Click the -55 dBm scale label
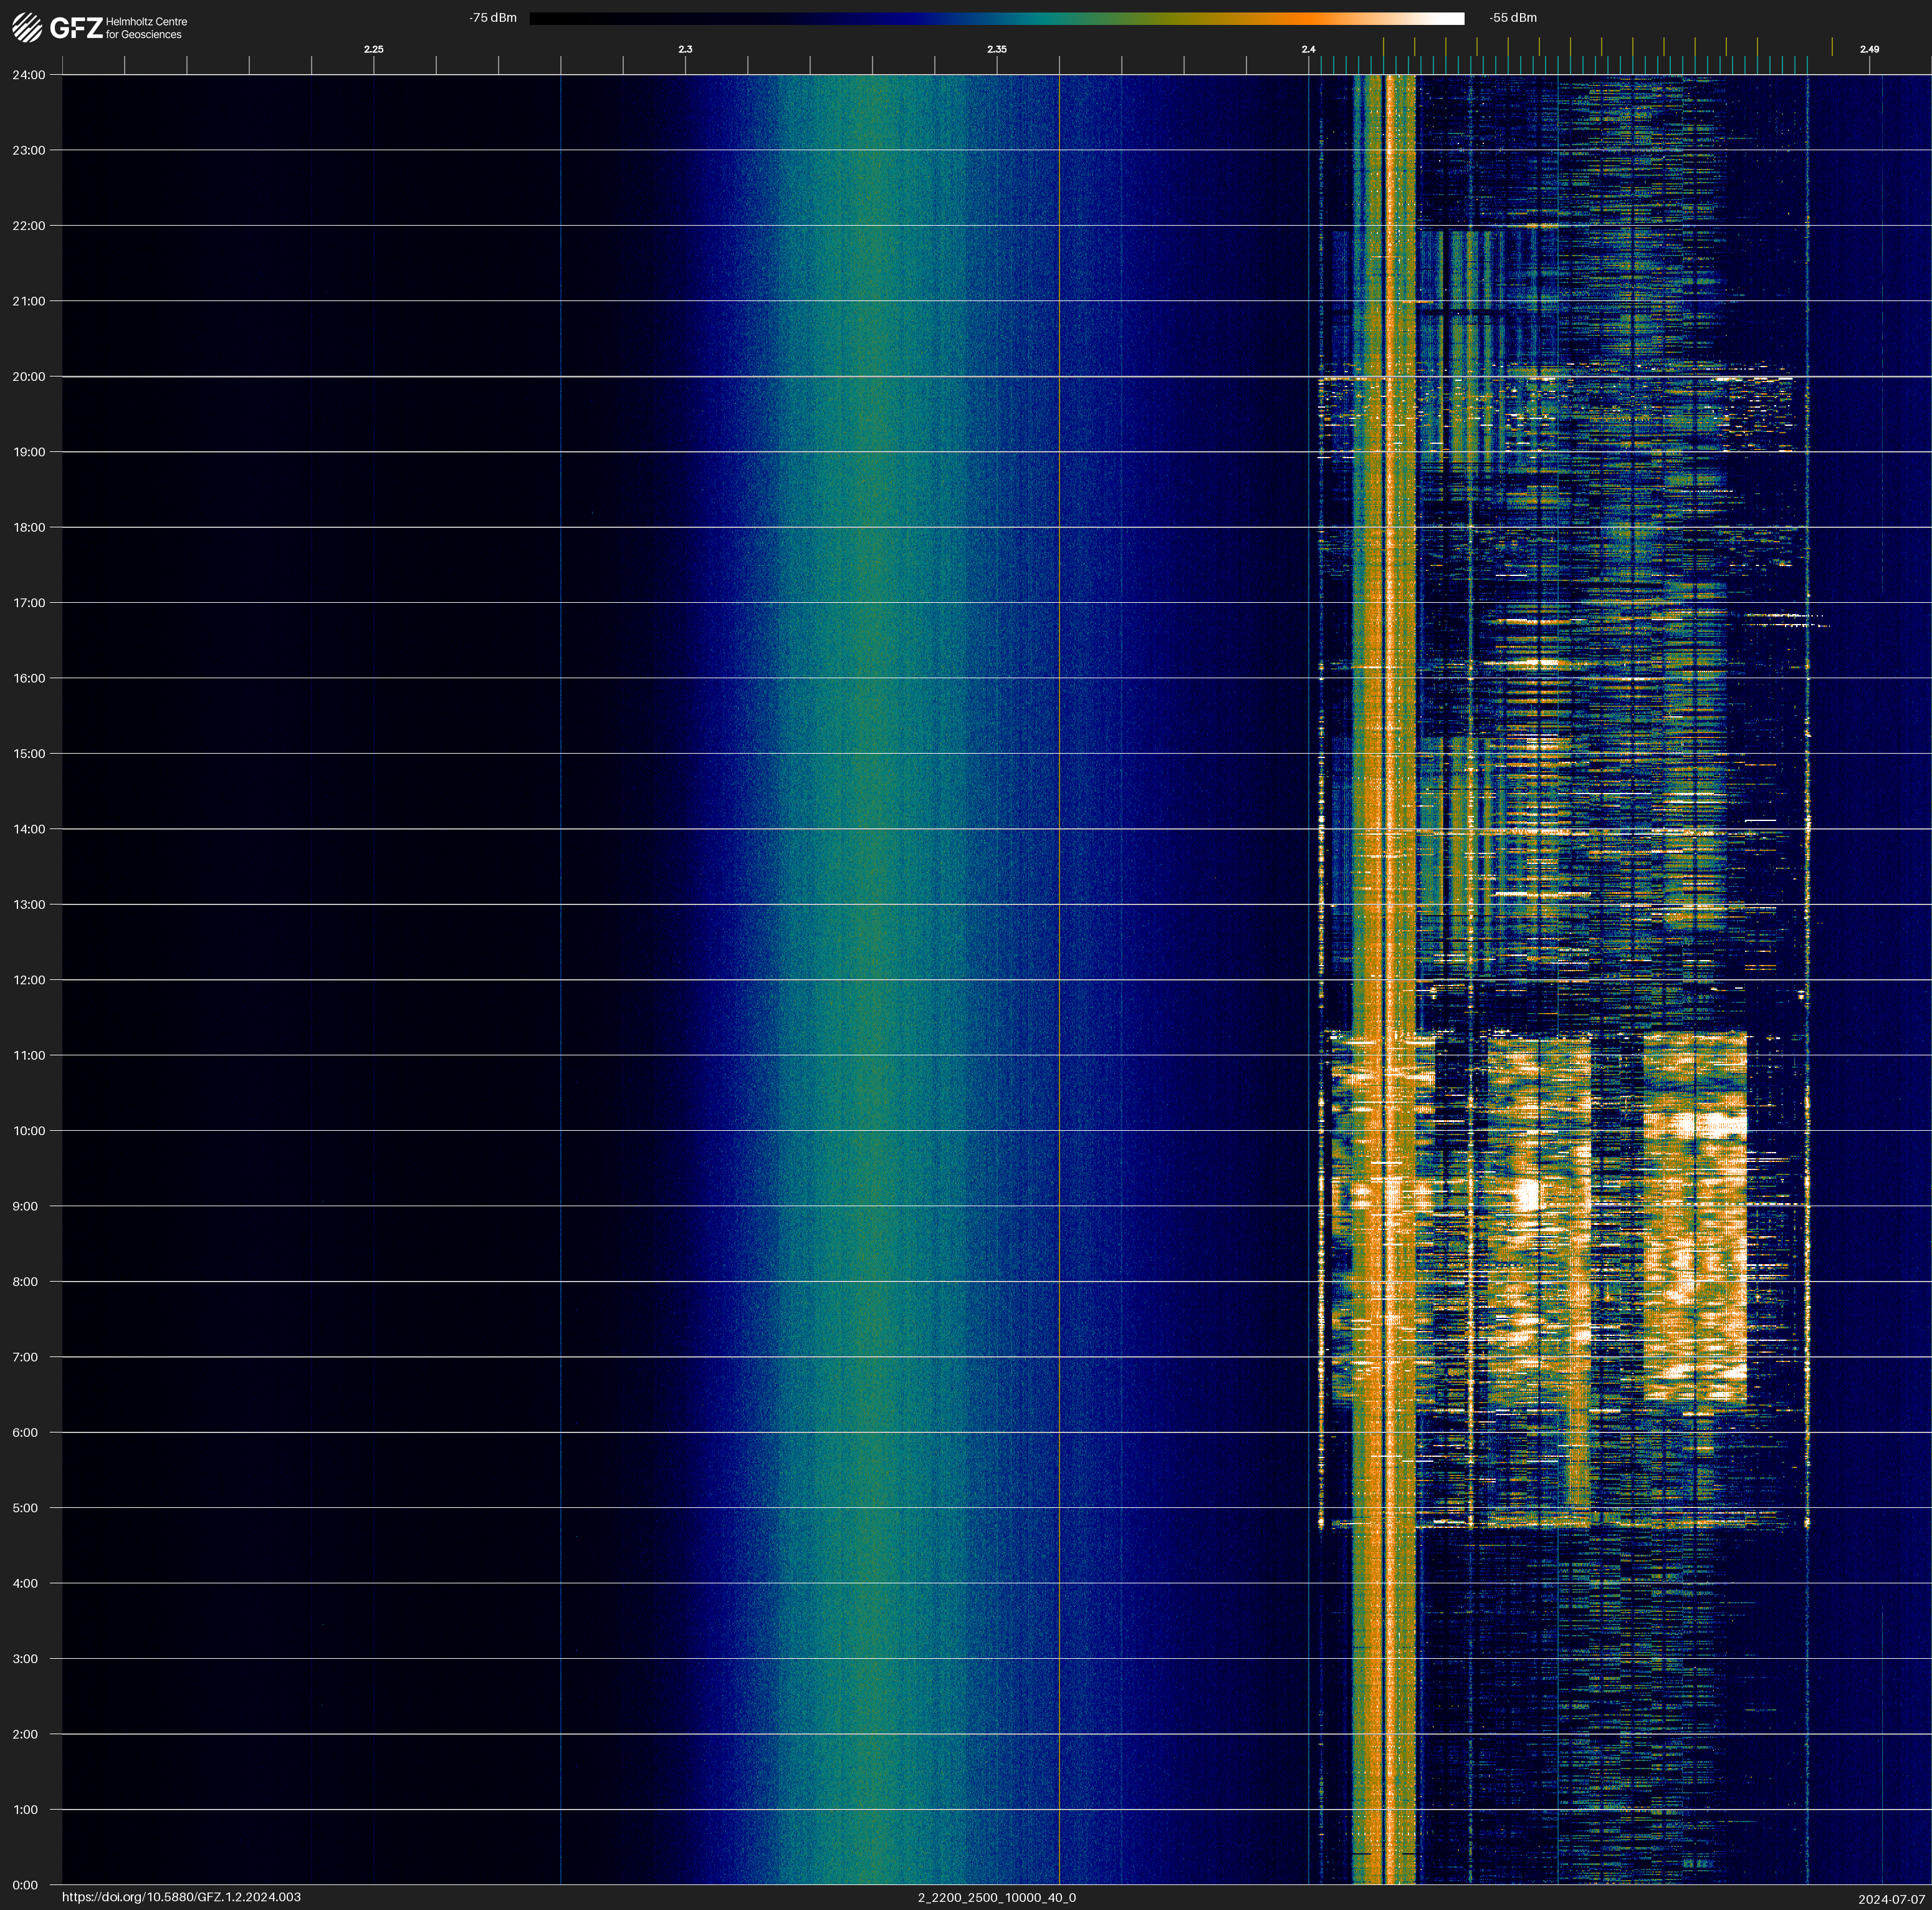 point(1513,18)
